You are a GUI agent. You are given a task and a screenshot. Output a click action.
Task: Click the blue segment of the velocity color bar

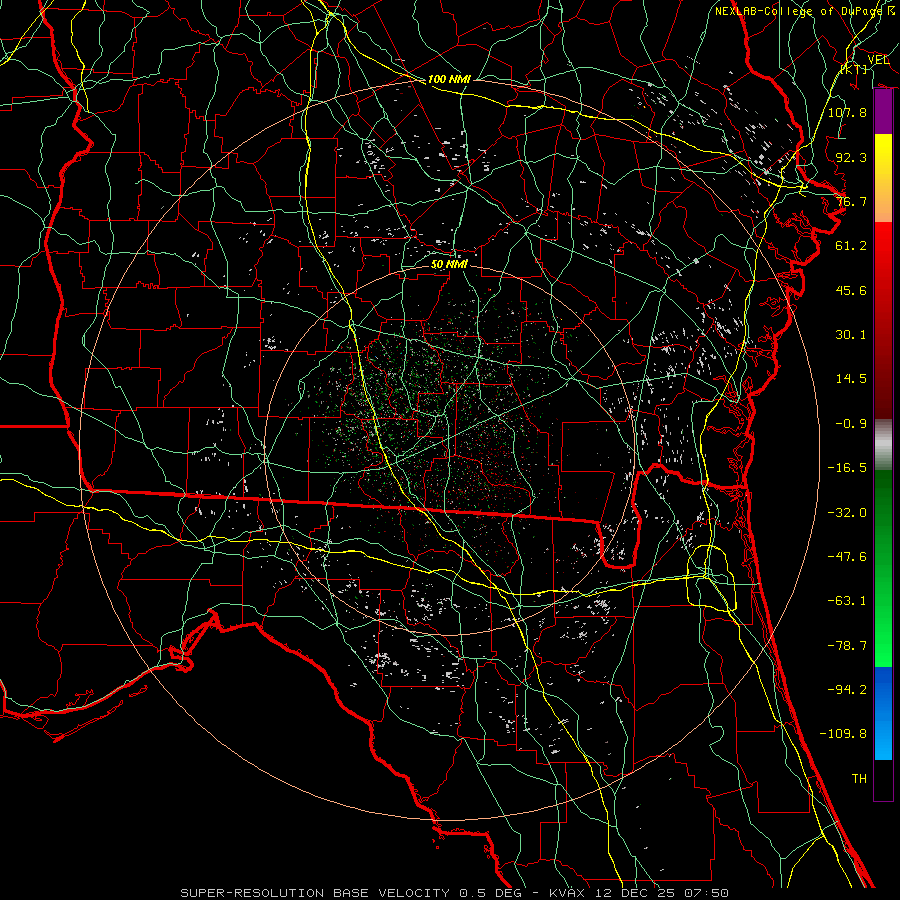(x=883, y=713)
